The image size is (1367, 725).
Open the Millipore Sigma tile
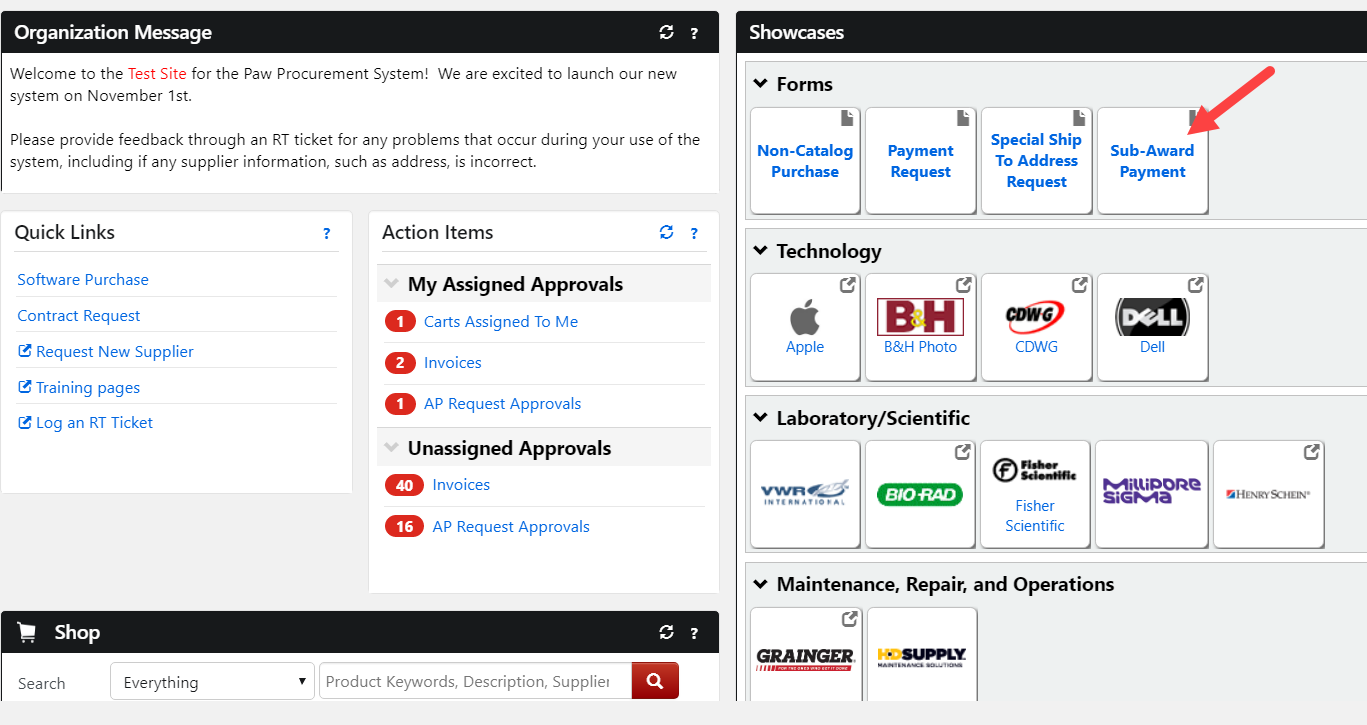(x=1152, y=494)
